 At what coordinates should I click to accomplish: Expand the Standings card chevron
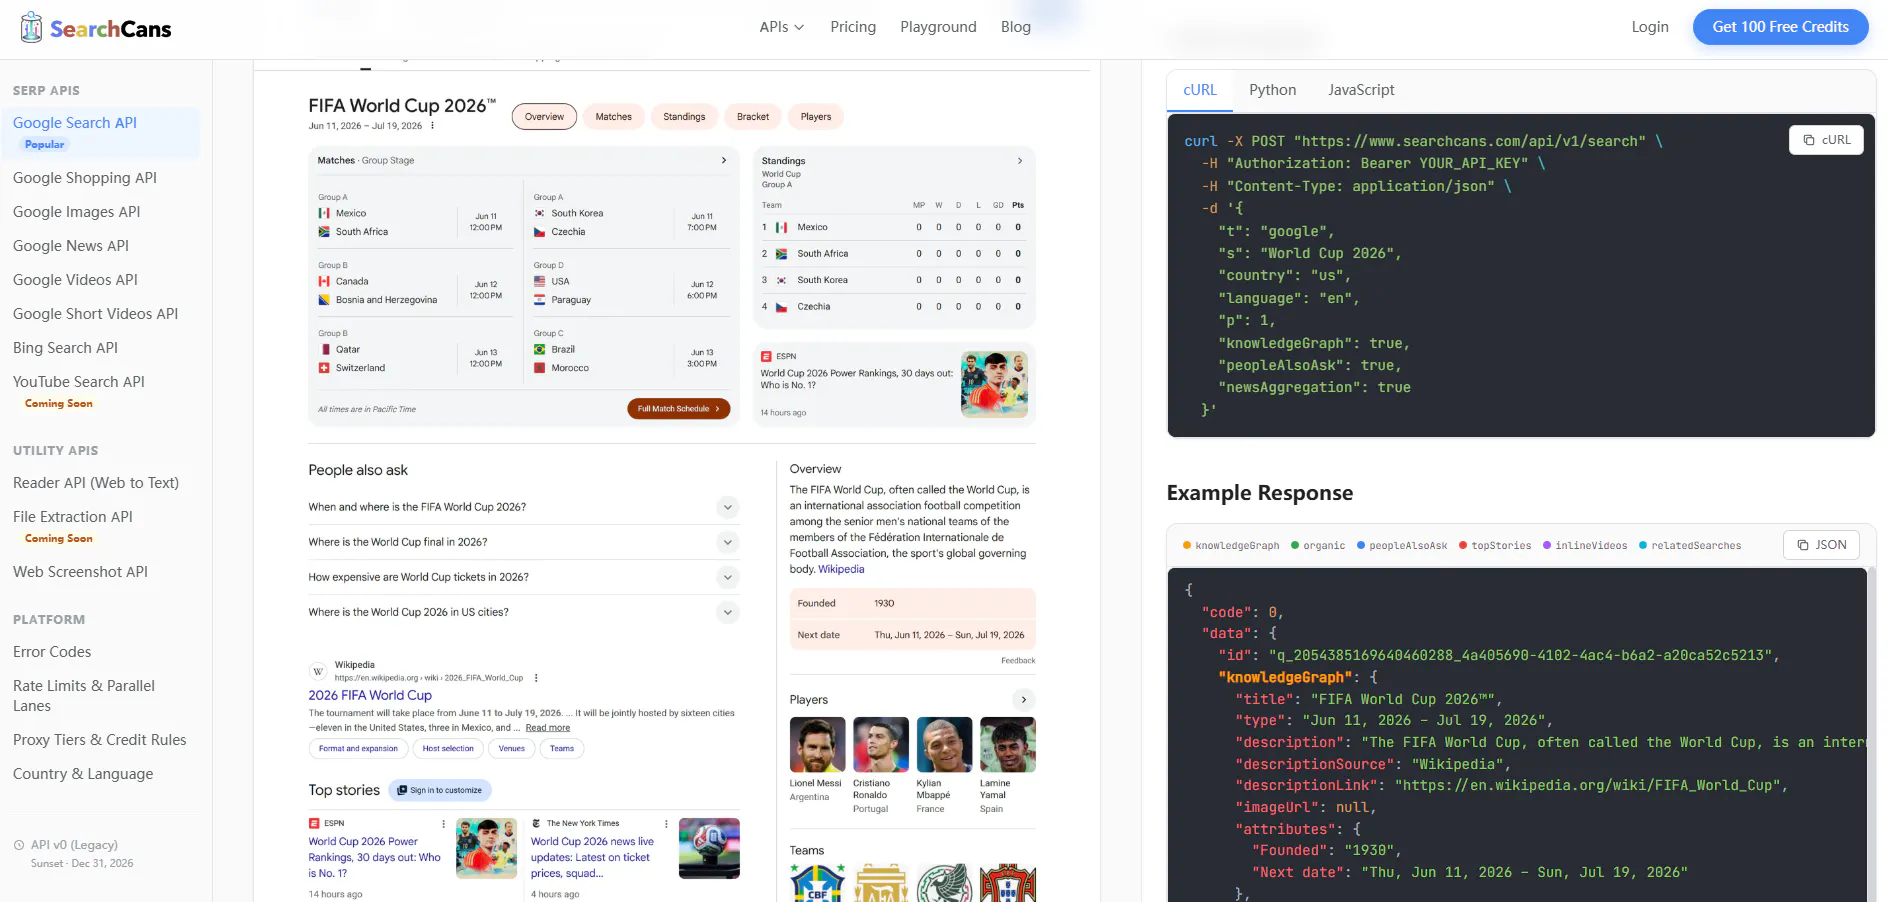pyautogui.click(x=1020, y=160)
